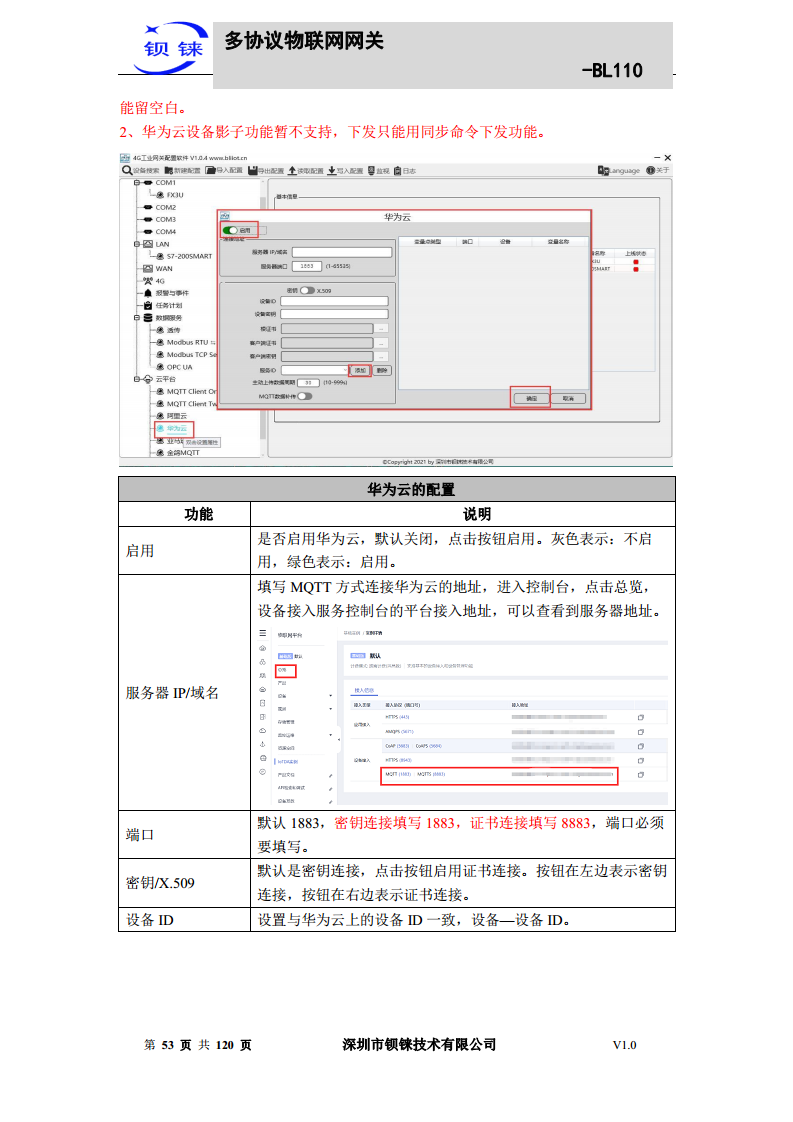This screenshot has width=793, height=1122.
Task: Open the Language switcher
Action: [x=619, y=170]
